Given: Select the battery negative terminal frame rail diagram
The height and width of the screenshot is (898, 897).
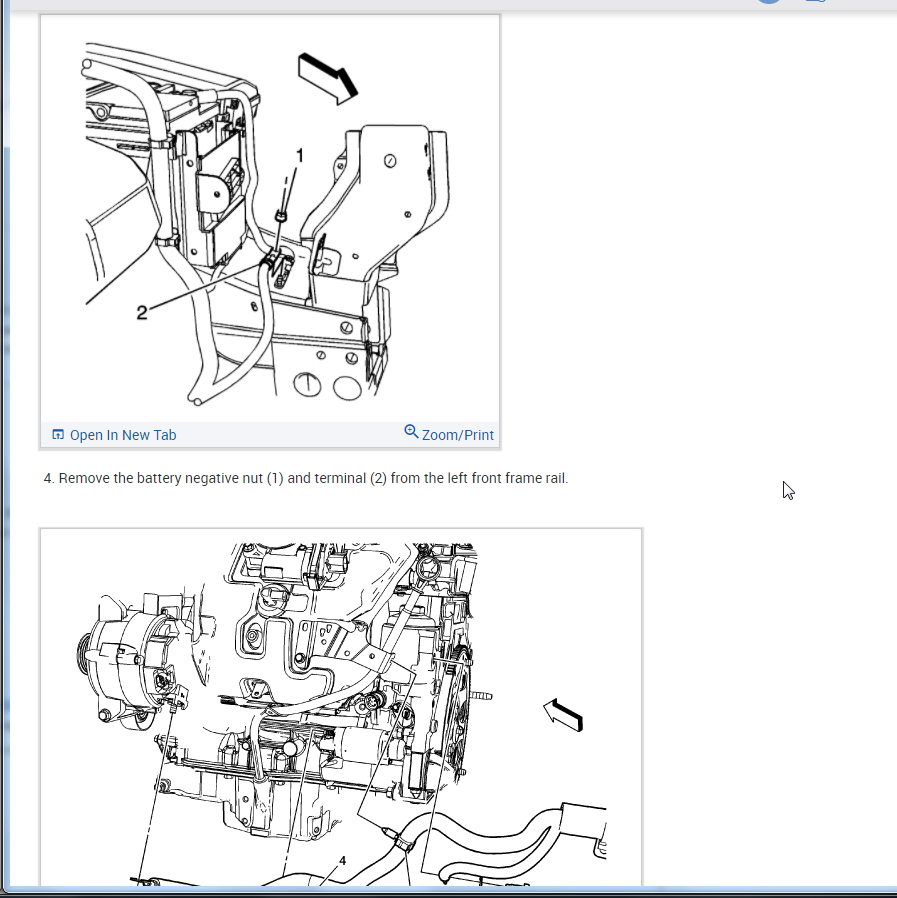Looking at the screenshot, I should (270, 219).
